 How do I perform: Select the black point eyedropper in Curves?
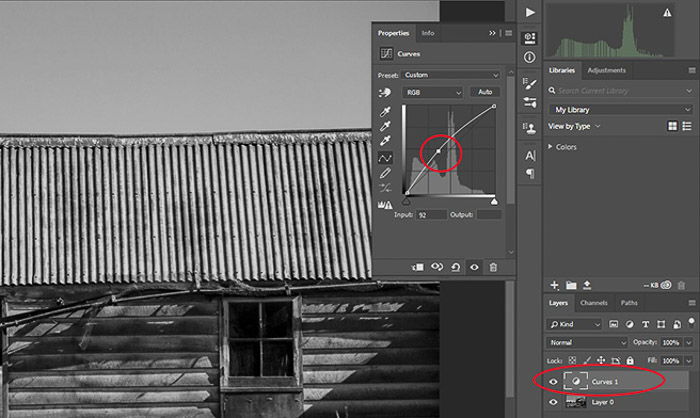pos(385,111)
